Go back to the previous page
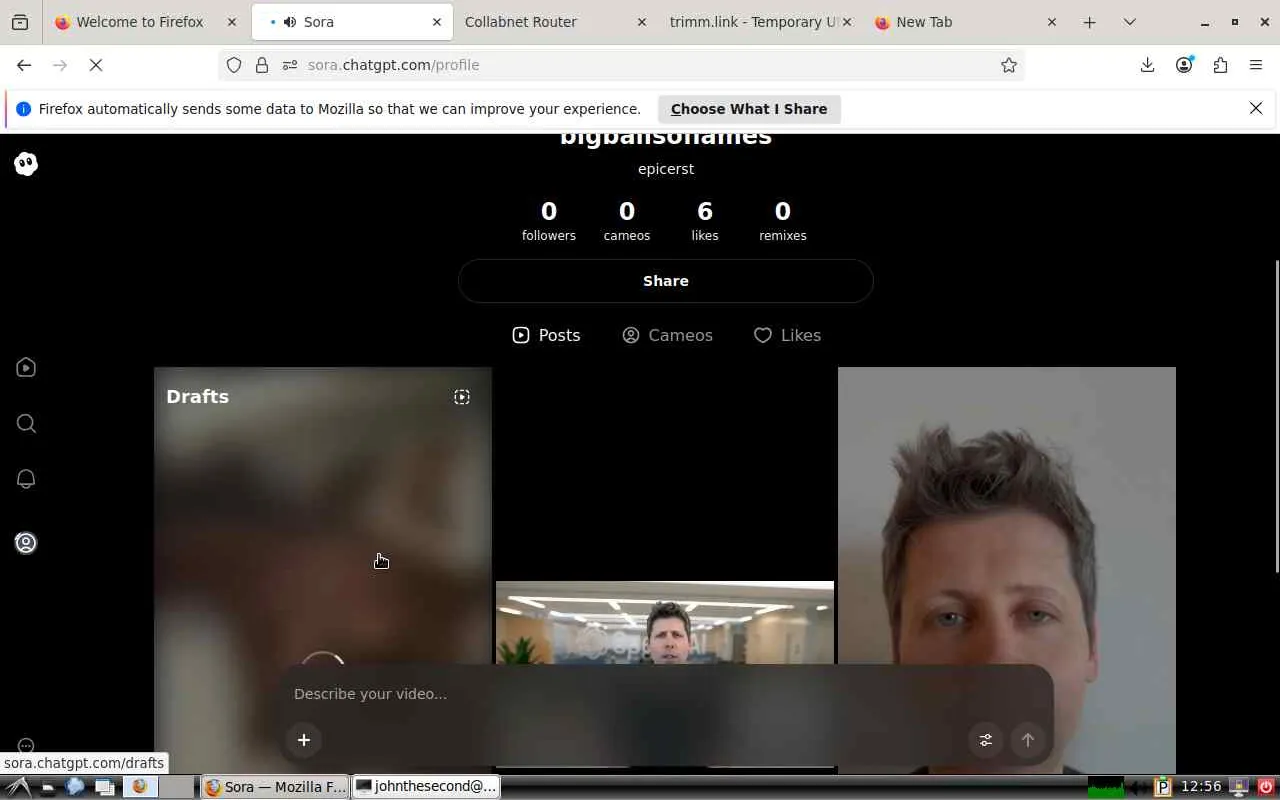This screenshot has width=1280, height=800. coord(24,65)
